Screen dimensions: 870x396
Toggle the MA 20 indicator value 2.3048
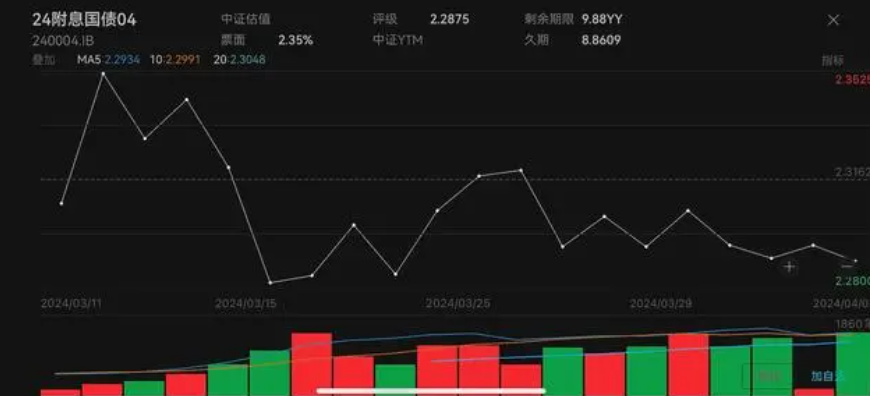coord(240,60)
